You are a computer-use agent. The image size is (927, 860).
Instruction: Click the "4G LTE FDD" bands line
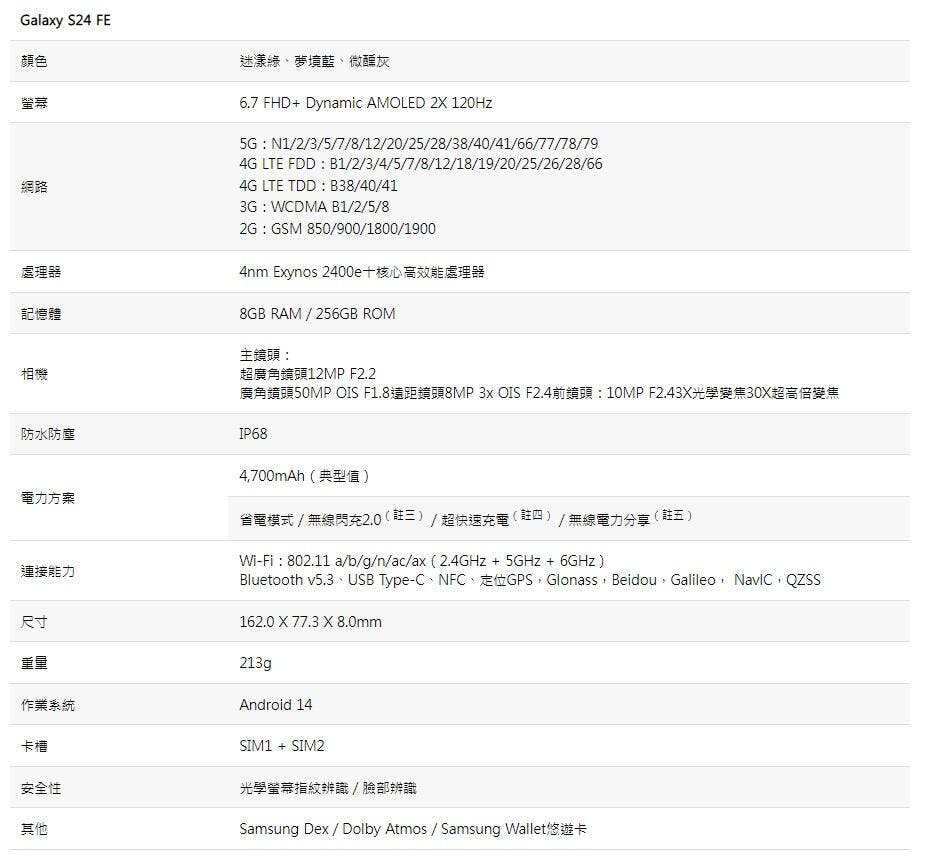pyautogui.click(x=421, y=164)
